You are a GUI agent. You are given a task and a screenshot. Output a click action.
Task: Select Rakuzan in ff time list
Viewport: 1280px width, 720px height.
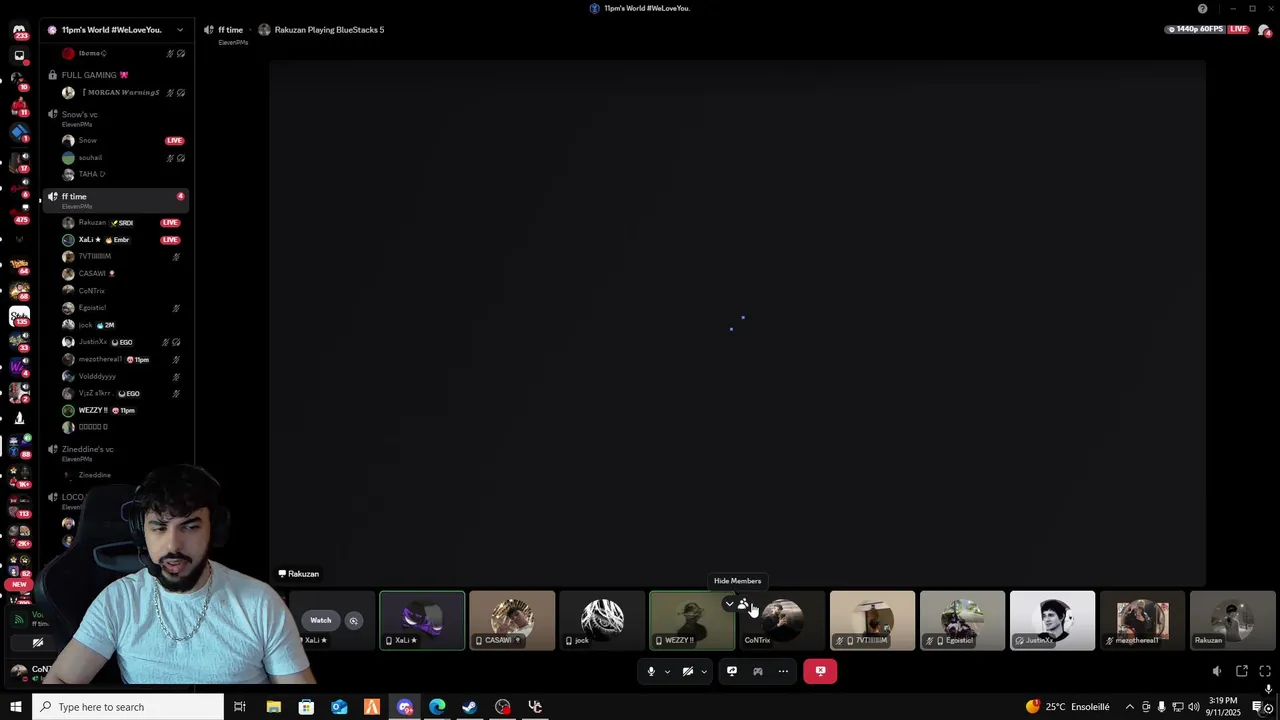[x=122, y=223]
